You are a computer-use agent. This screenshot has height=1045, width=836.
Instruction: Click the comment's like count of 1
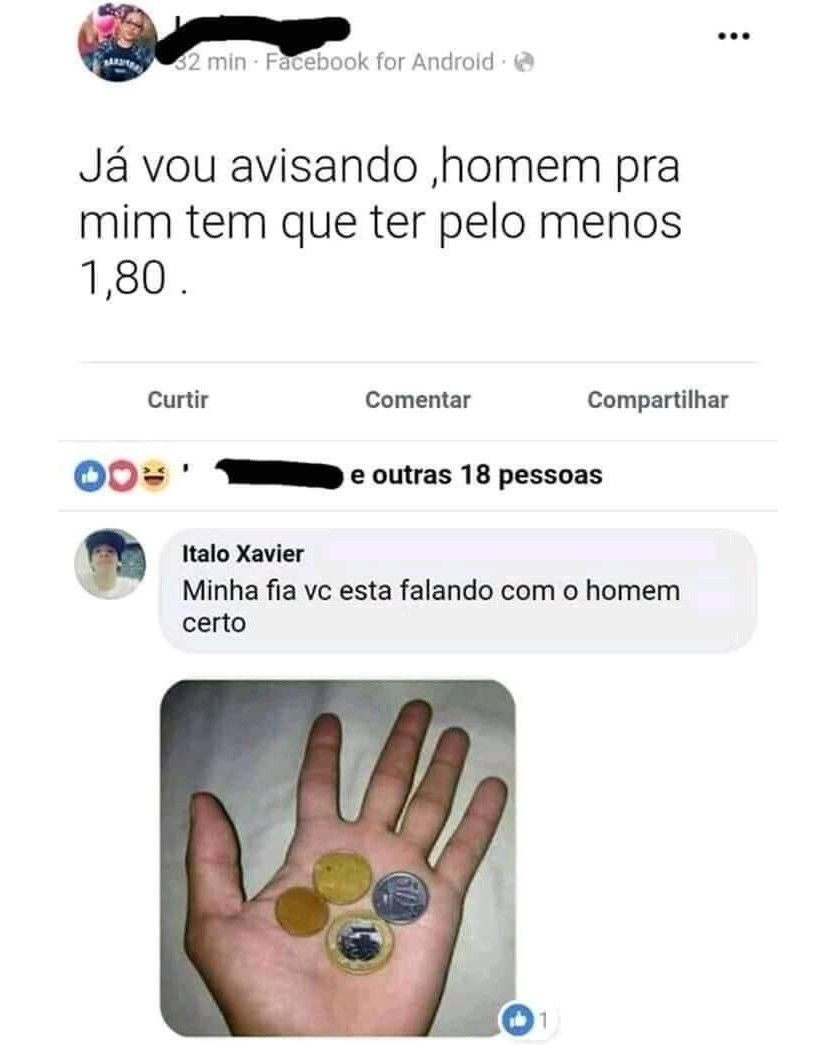[x=543, y=1020]
